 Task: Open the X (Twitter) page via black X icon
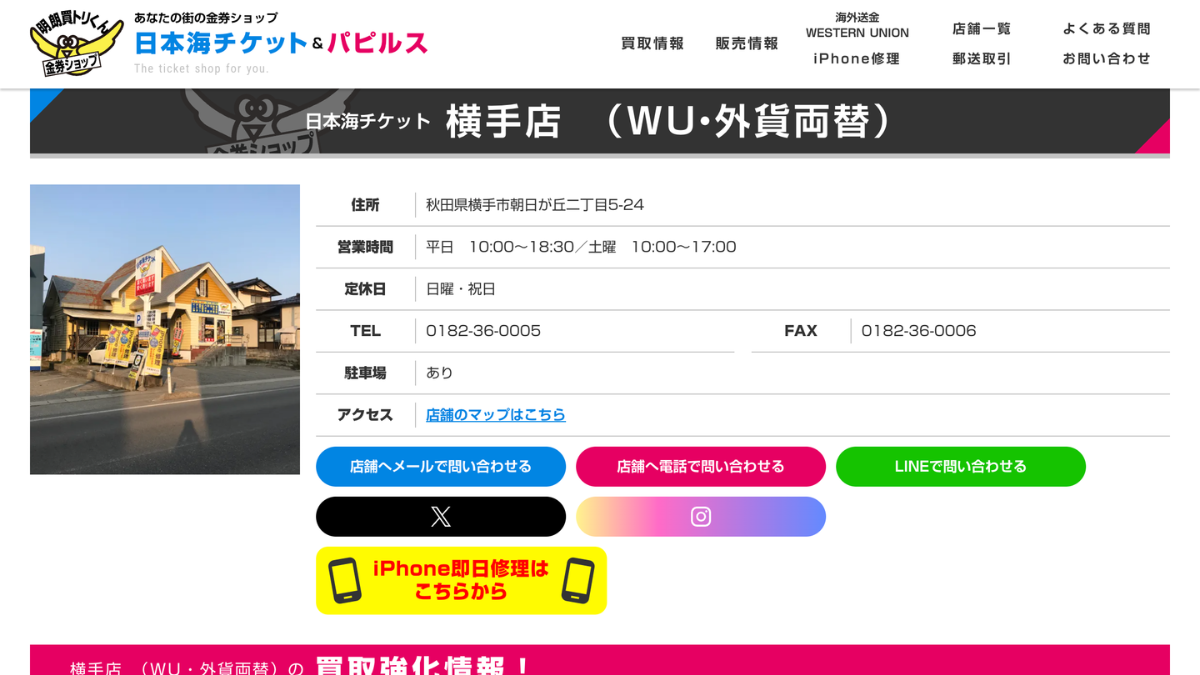[440, 516]
